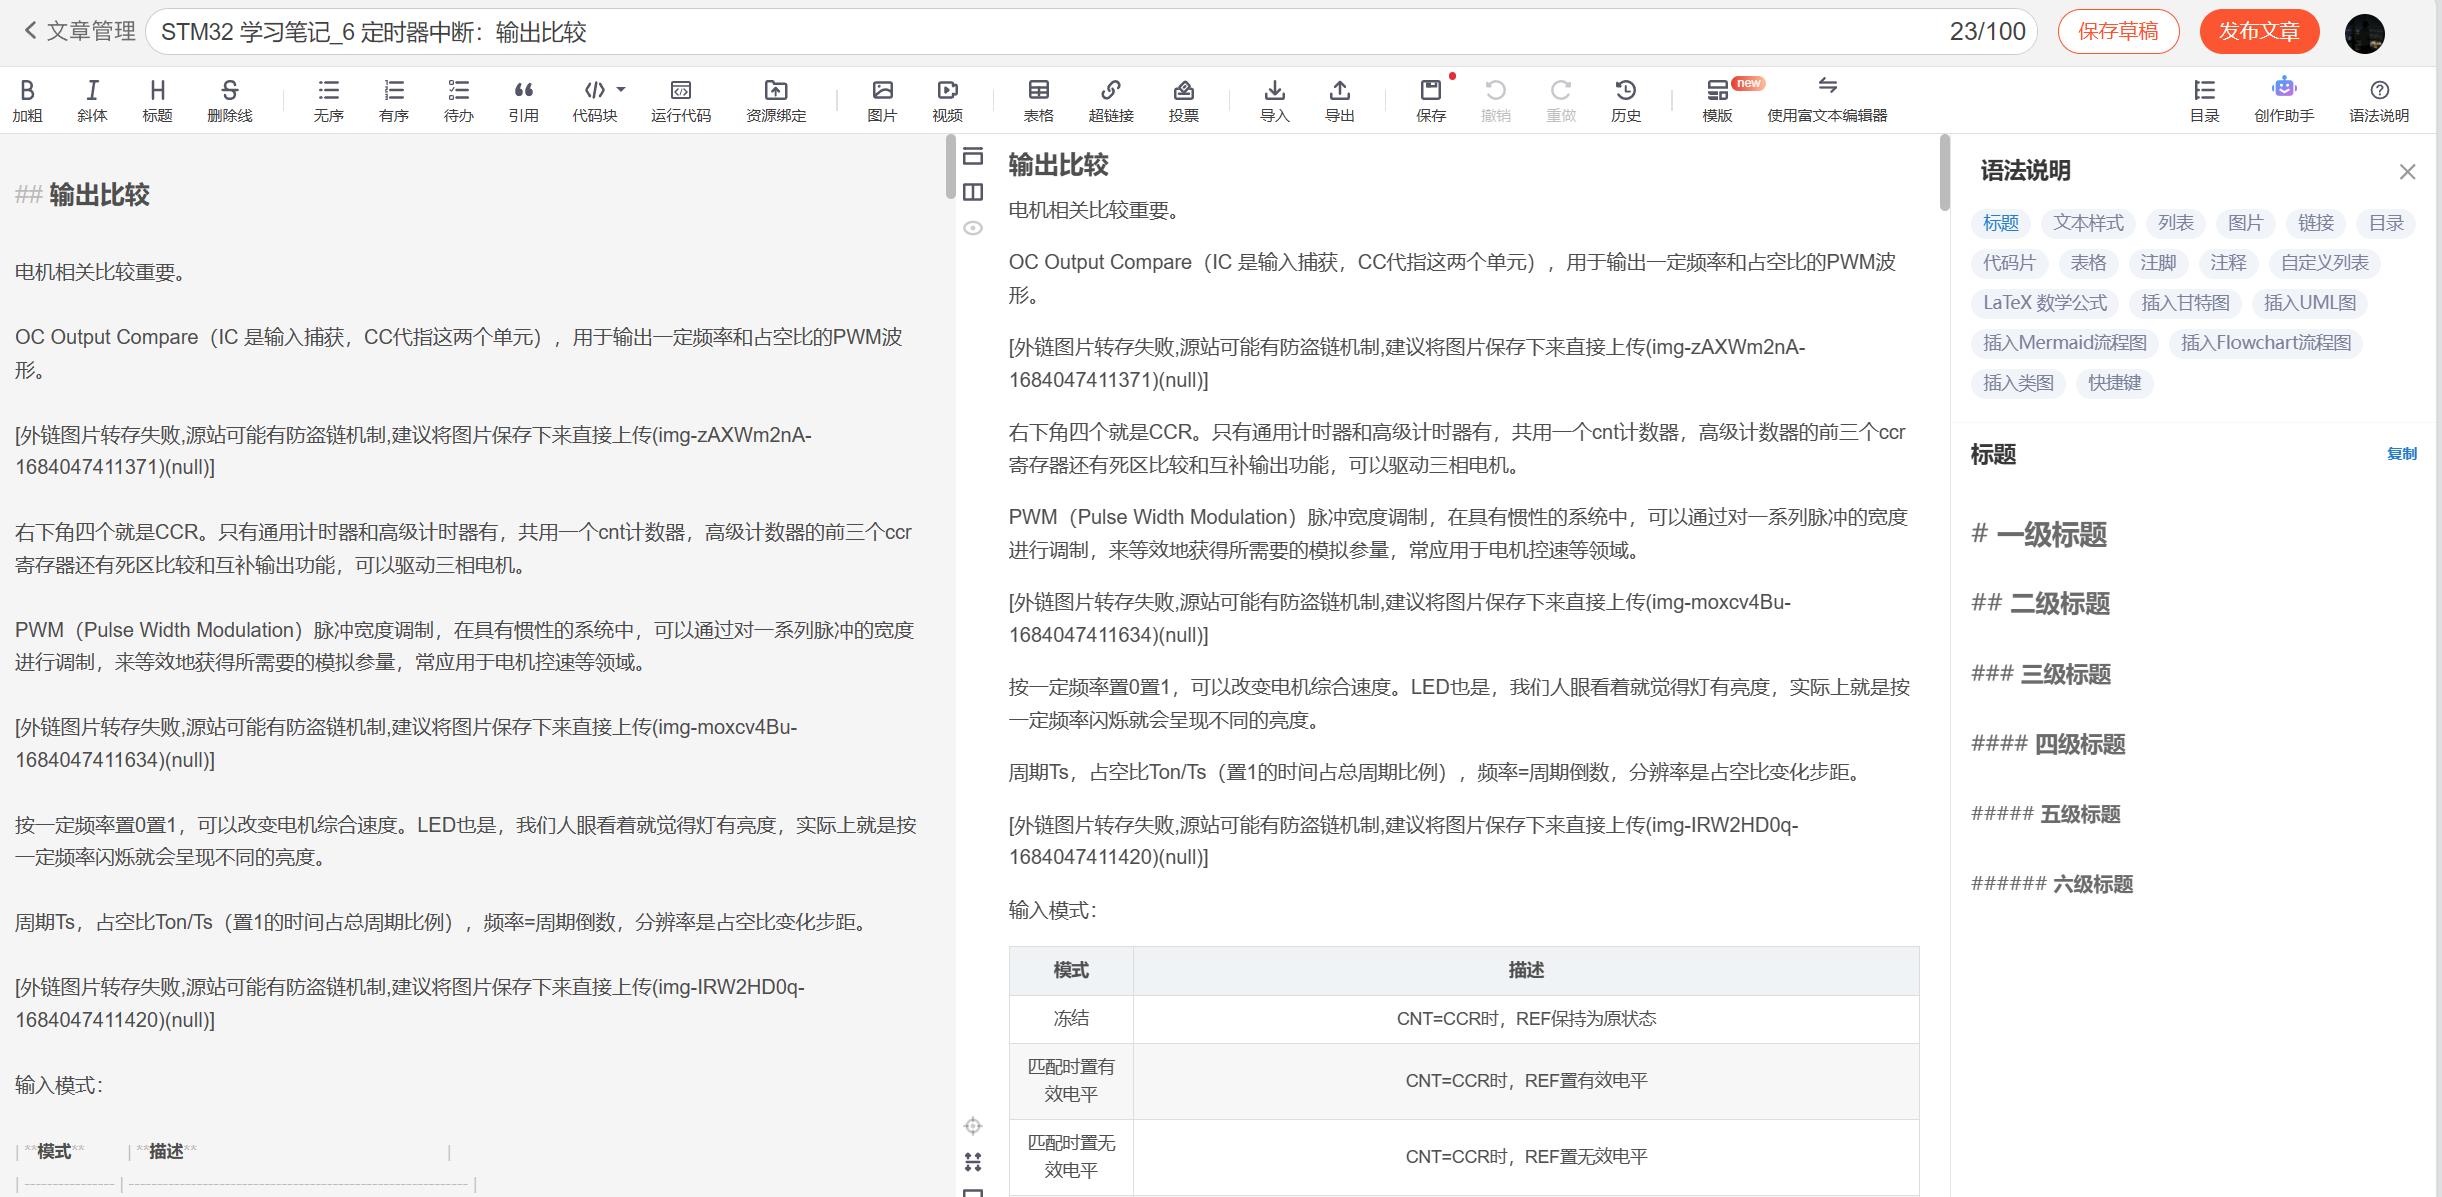Select the 快捷键 shortcuts tab
2442x1197 pixels.
pos(2114,383)
